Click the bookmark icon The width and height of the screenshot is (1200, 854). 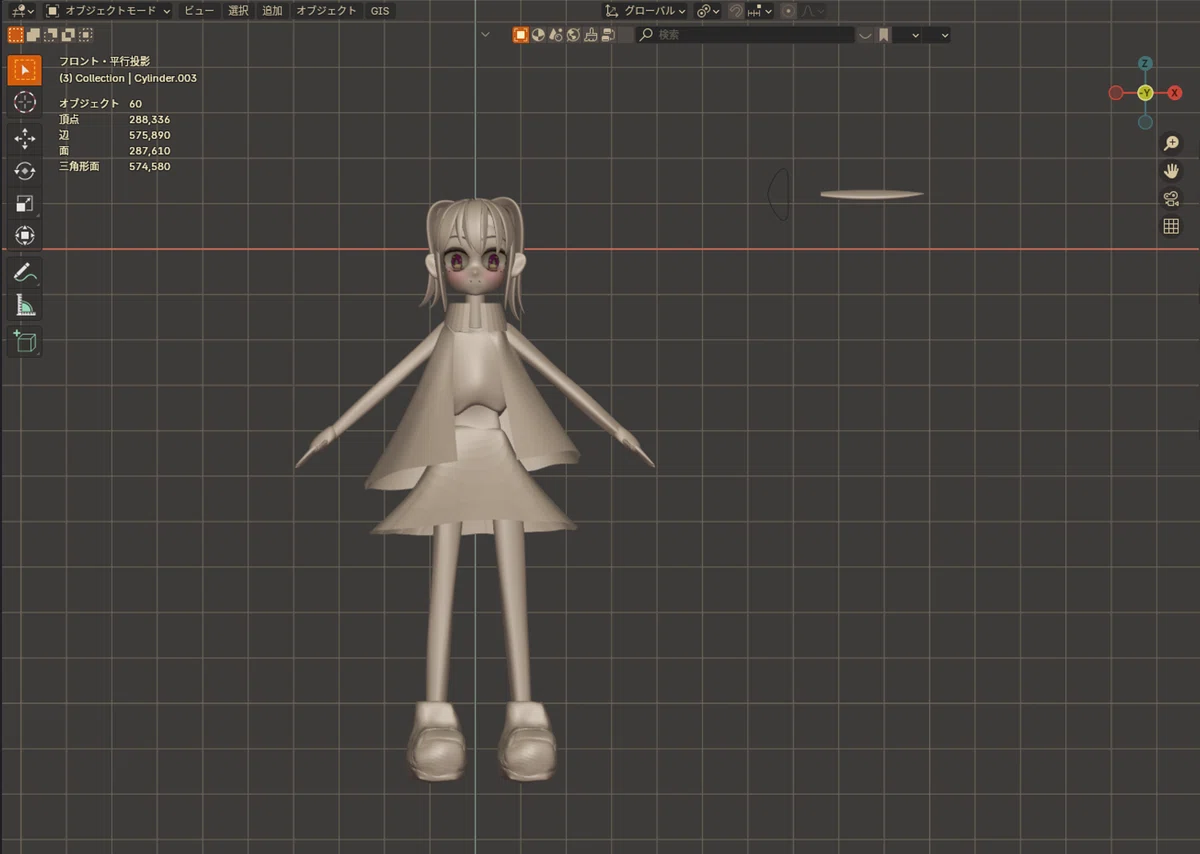click(884, 34)
